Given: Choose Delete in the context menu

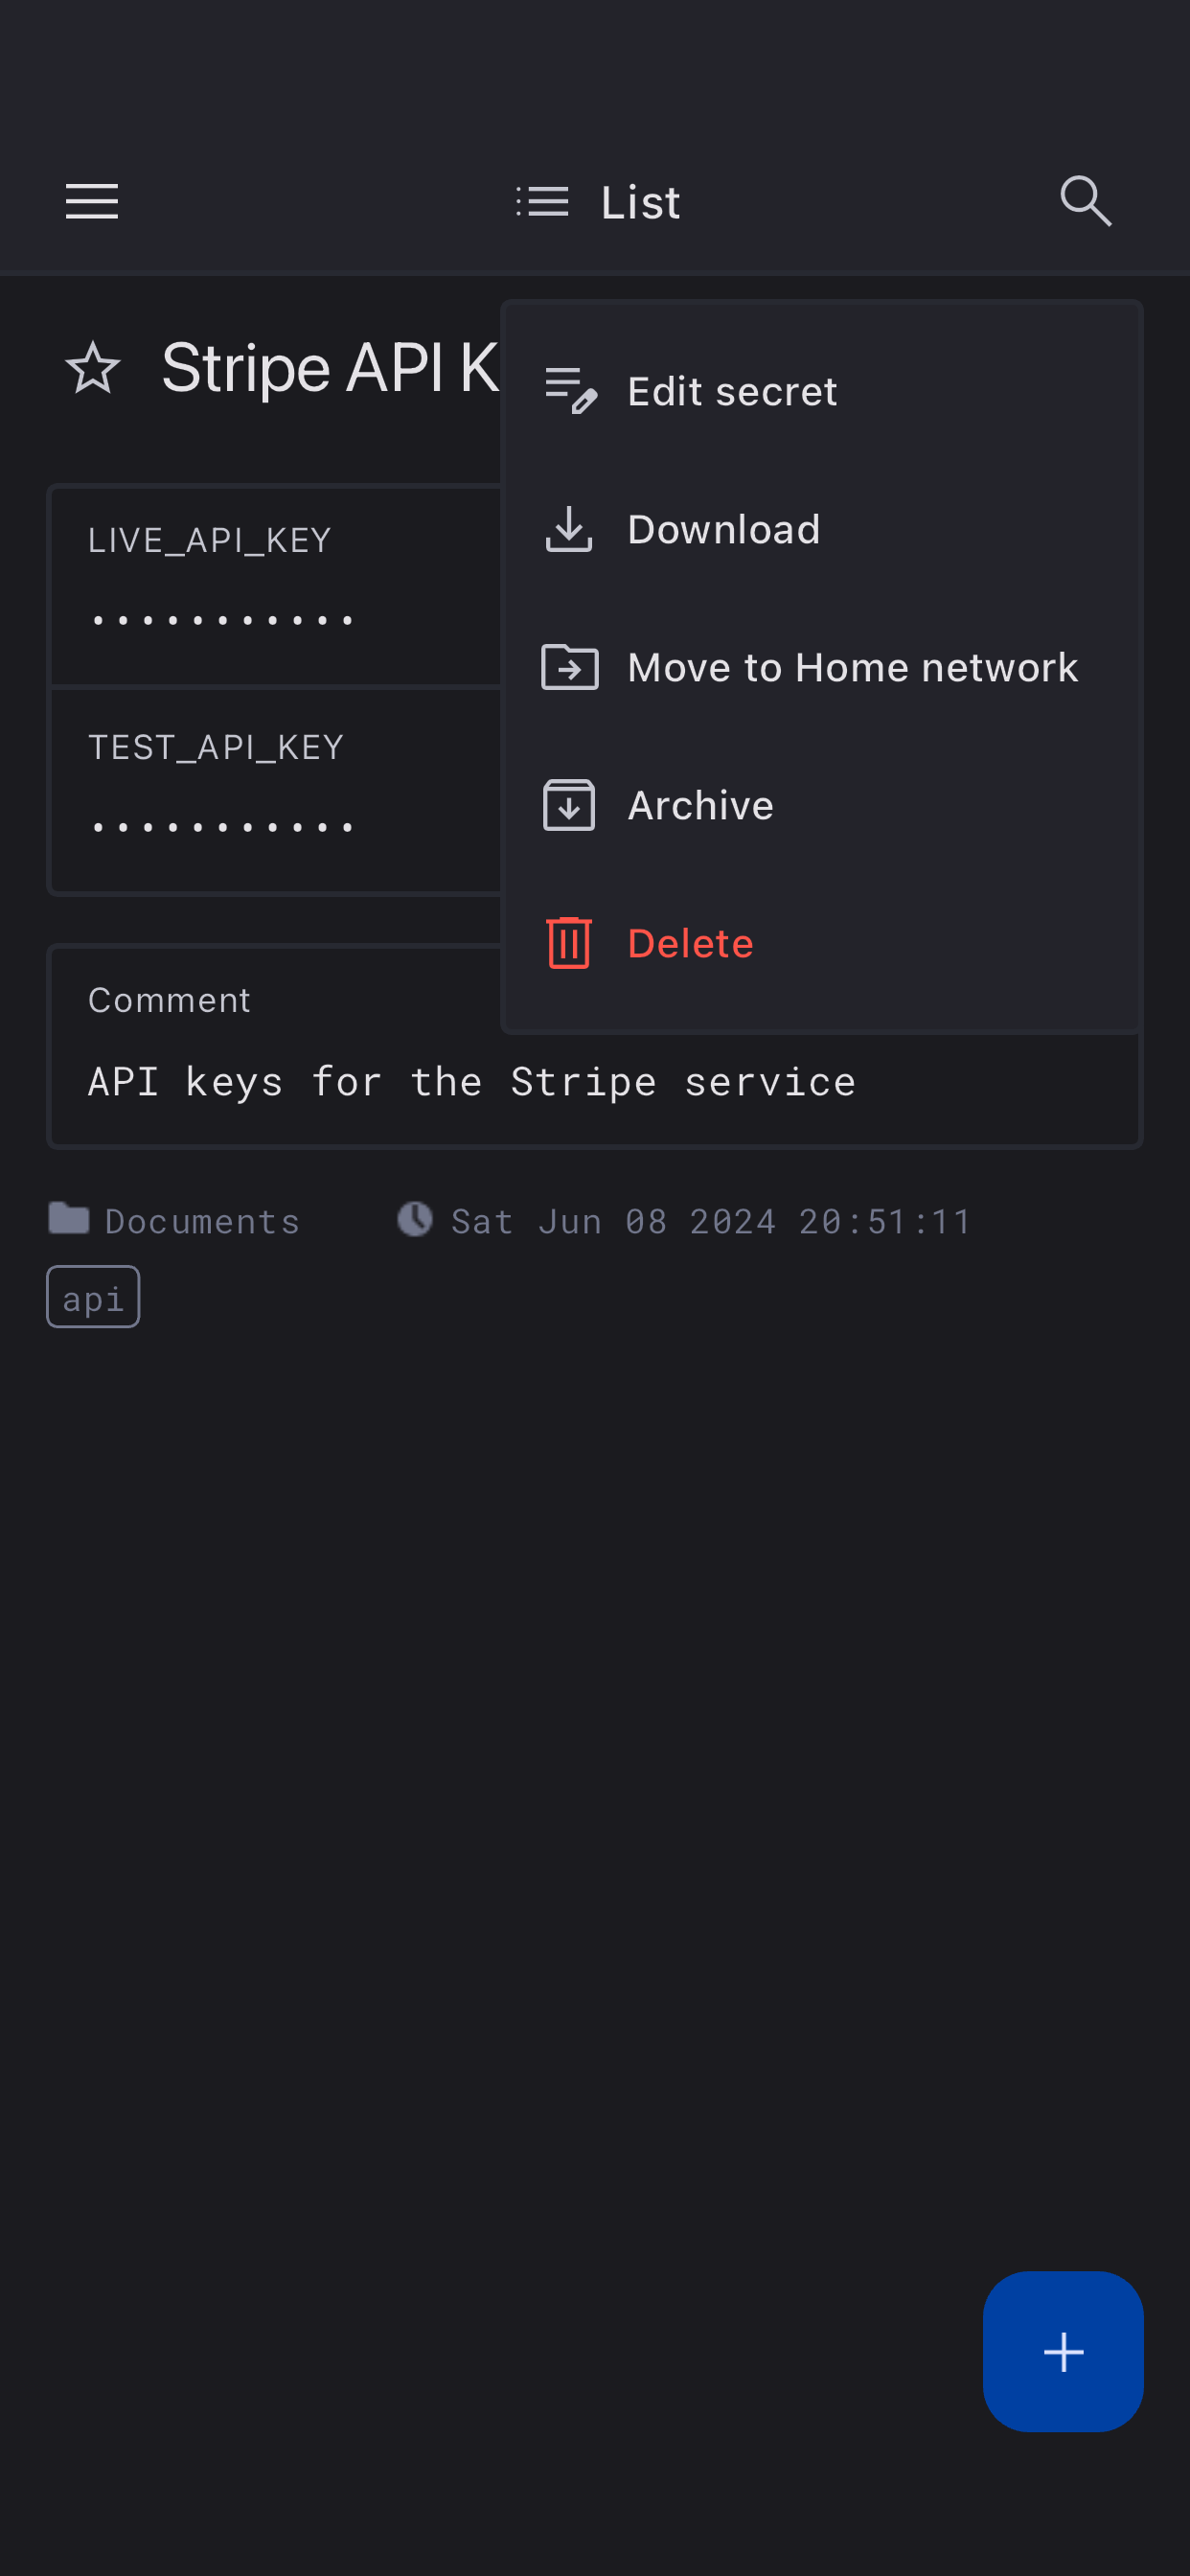Looking at the screenshot, I should tap(690, 943).
